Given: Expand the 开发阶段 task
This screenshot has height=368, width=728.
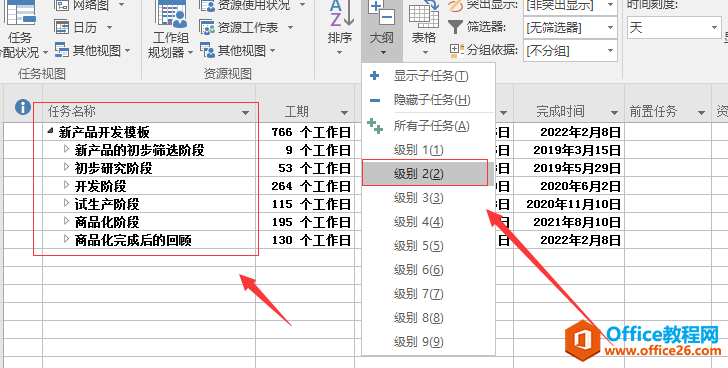Looking at the screenshot, I should (66, 185).
